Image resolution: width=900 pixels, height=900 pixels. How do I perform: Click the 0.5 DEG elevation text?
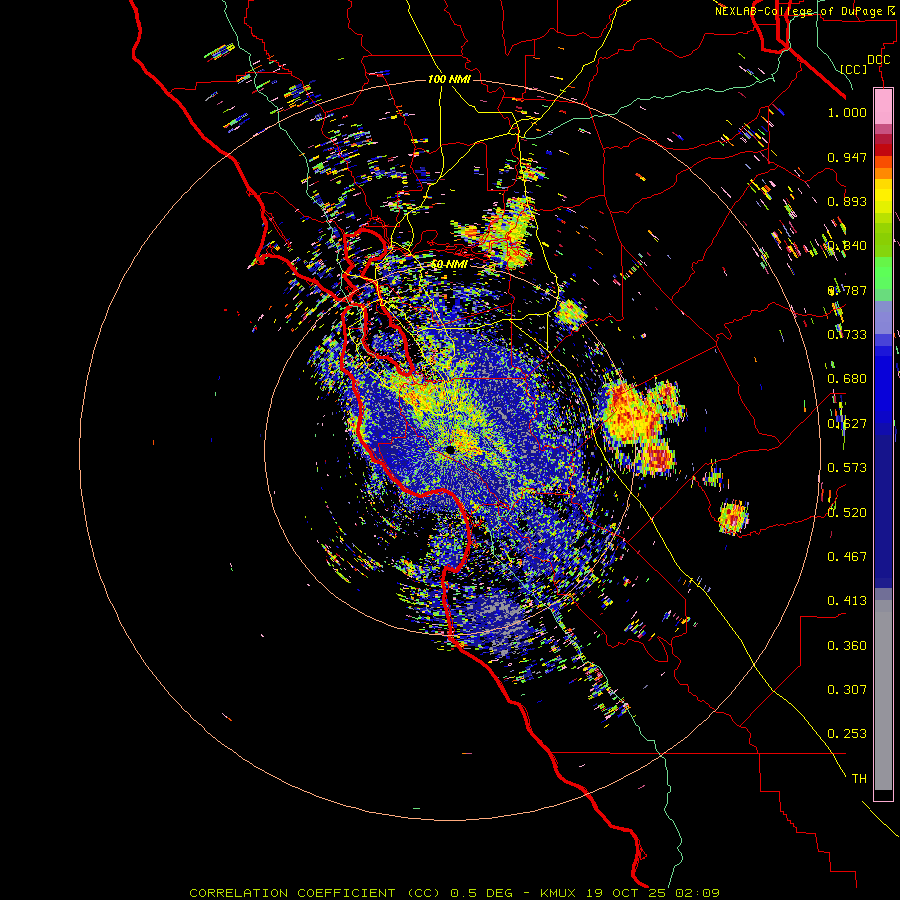[x=482, y=893]
